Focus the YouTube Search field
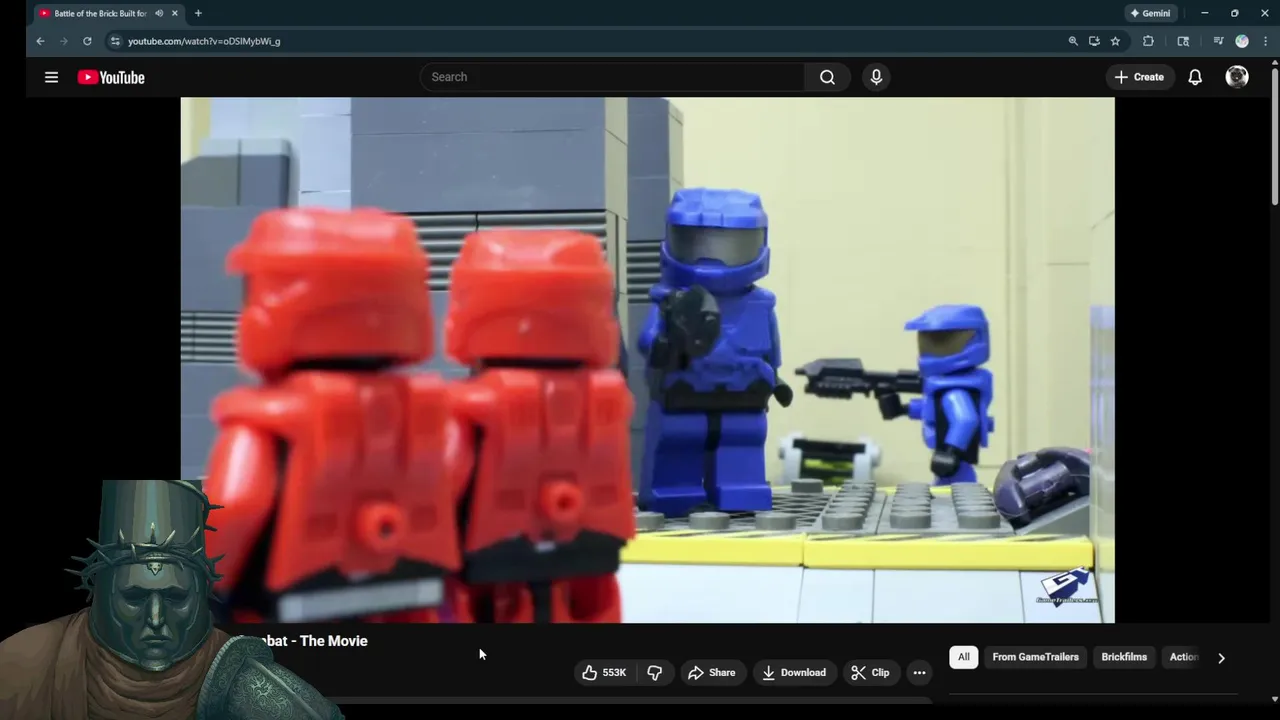 (612, 77)
